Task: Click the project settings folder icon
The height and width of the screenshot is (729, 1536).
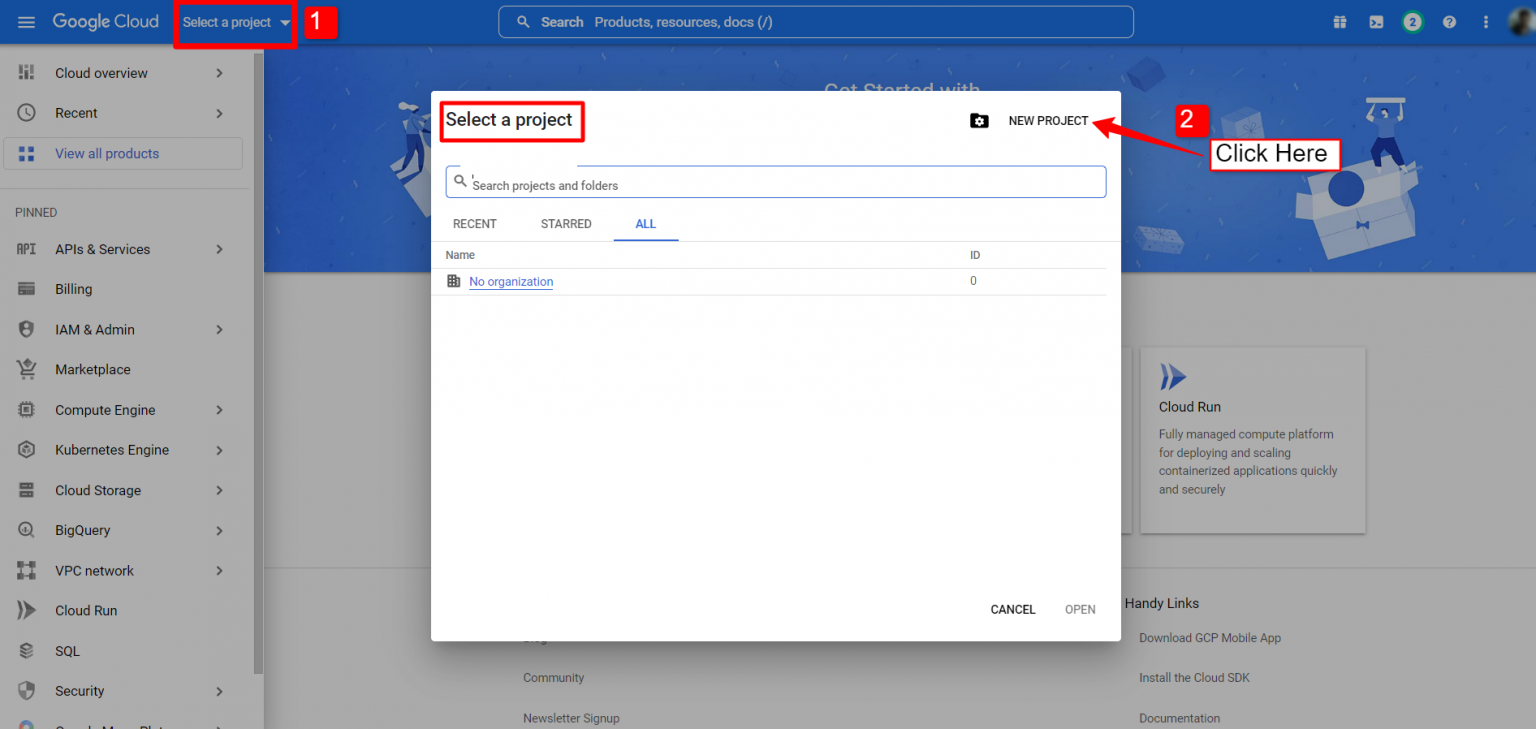Action: [979, 120]
